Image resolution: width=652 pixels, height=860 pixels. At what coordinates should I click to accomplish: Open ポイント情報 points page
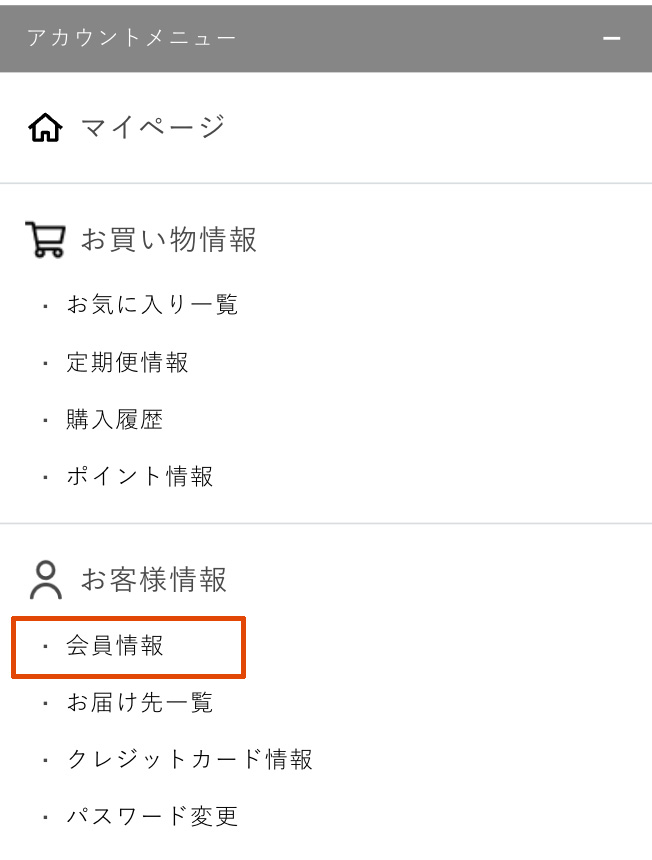coord(140,476)
